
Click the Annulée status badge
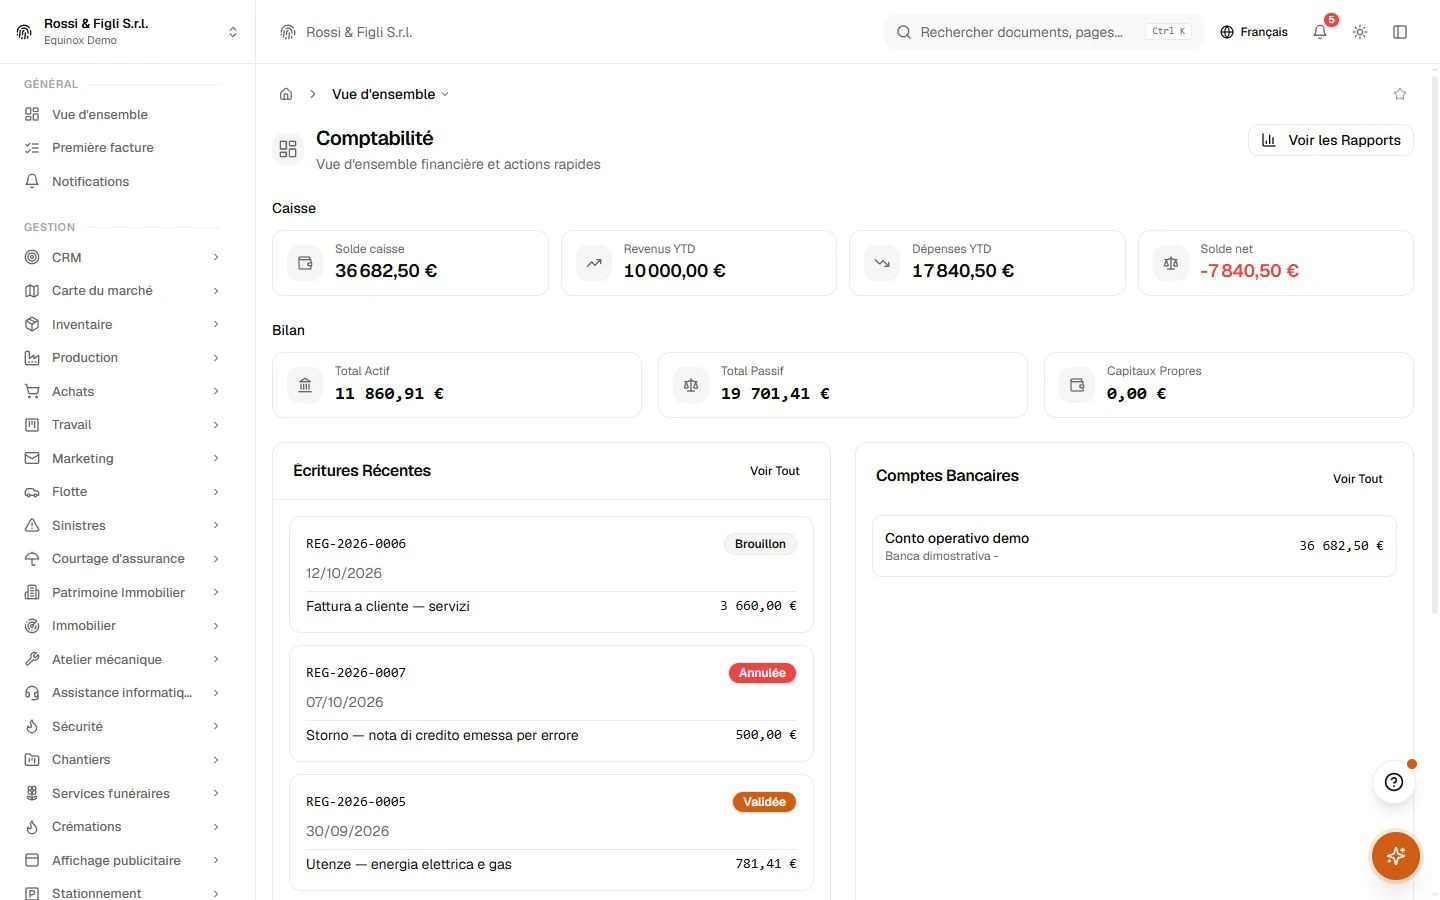click(x=762, y=673)
